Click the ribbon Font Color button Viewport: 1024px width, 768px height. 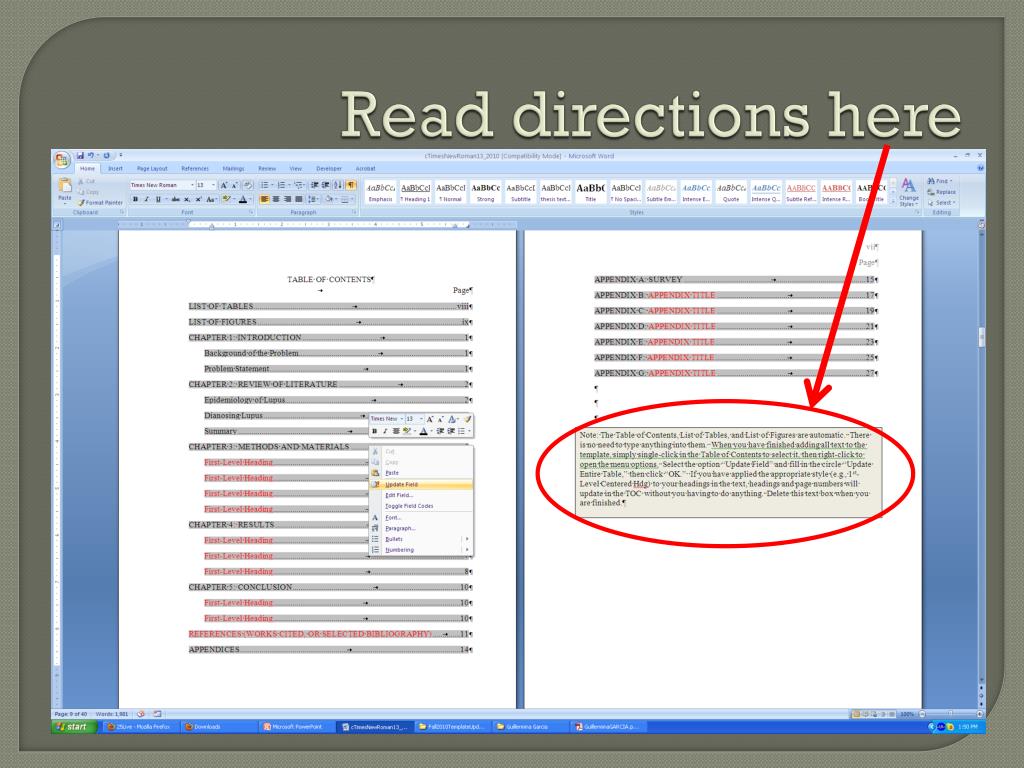click(244, 199)
